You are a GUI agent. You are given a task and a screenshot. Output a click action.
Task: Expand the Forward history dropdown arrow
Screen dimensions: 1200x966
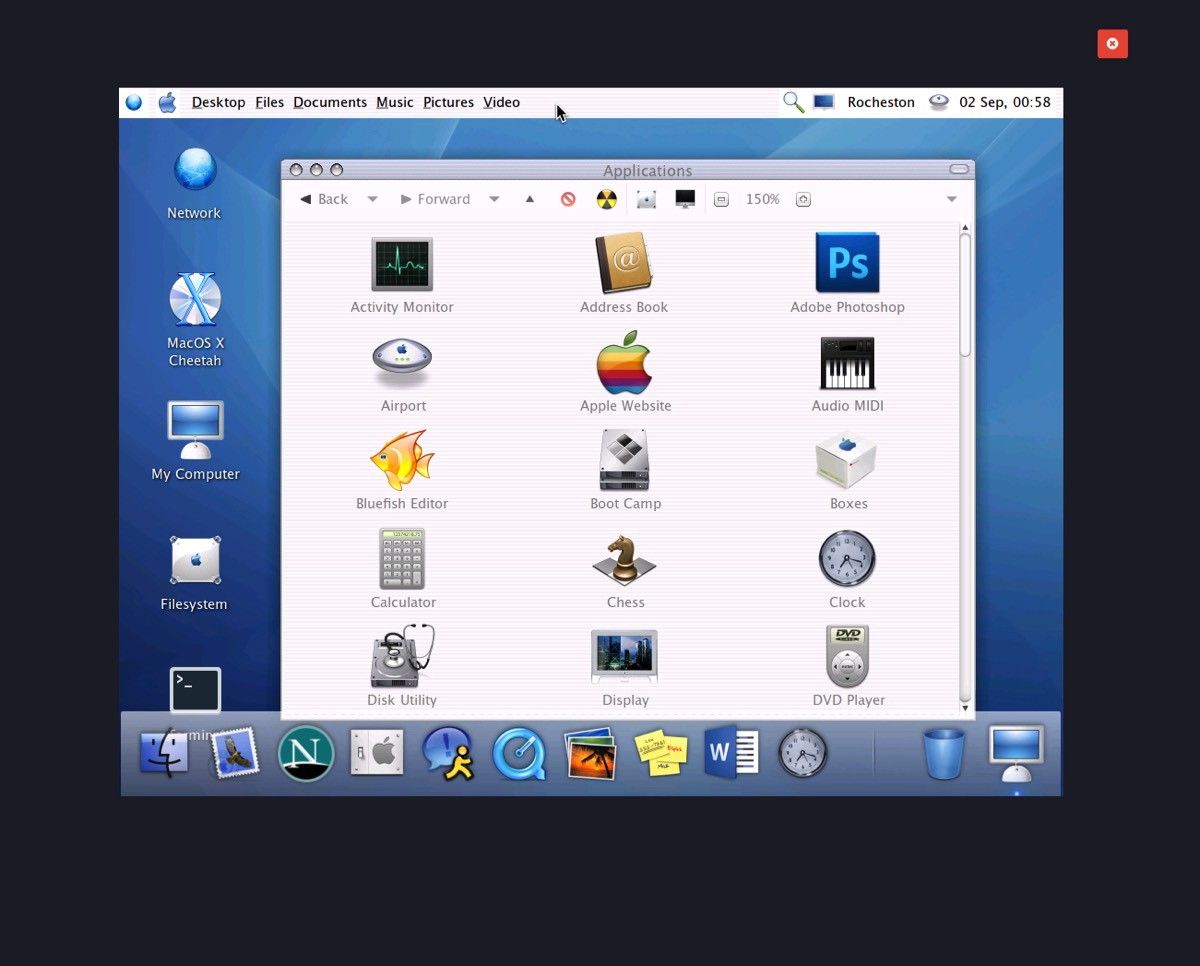click(494, 199)
